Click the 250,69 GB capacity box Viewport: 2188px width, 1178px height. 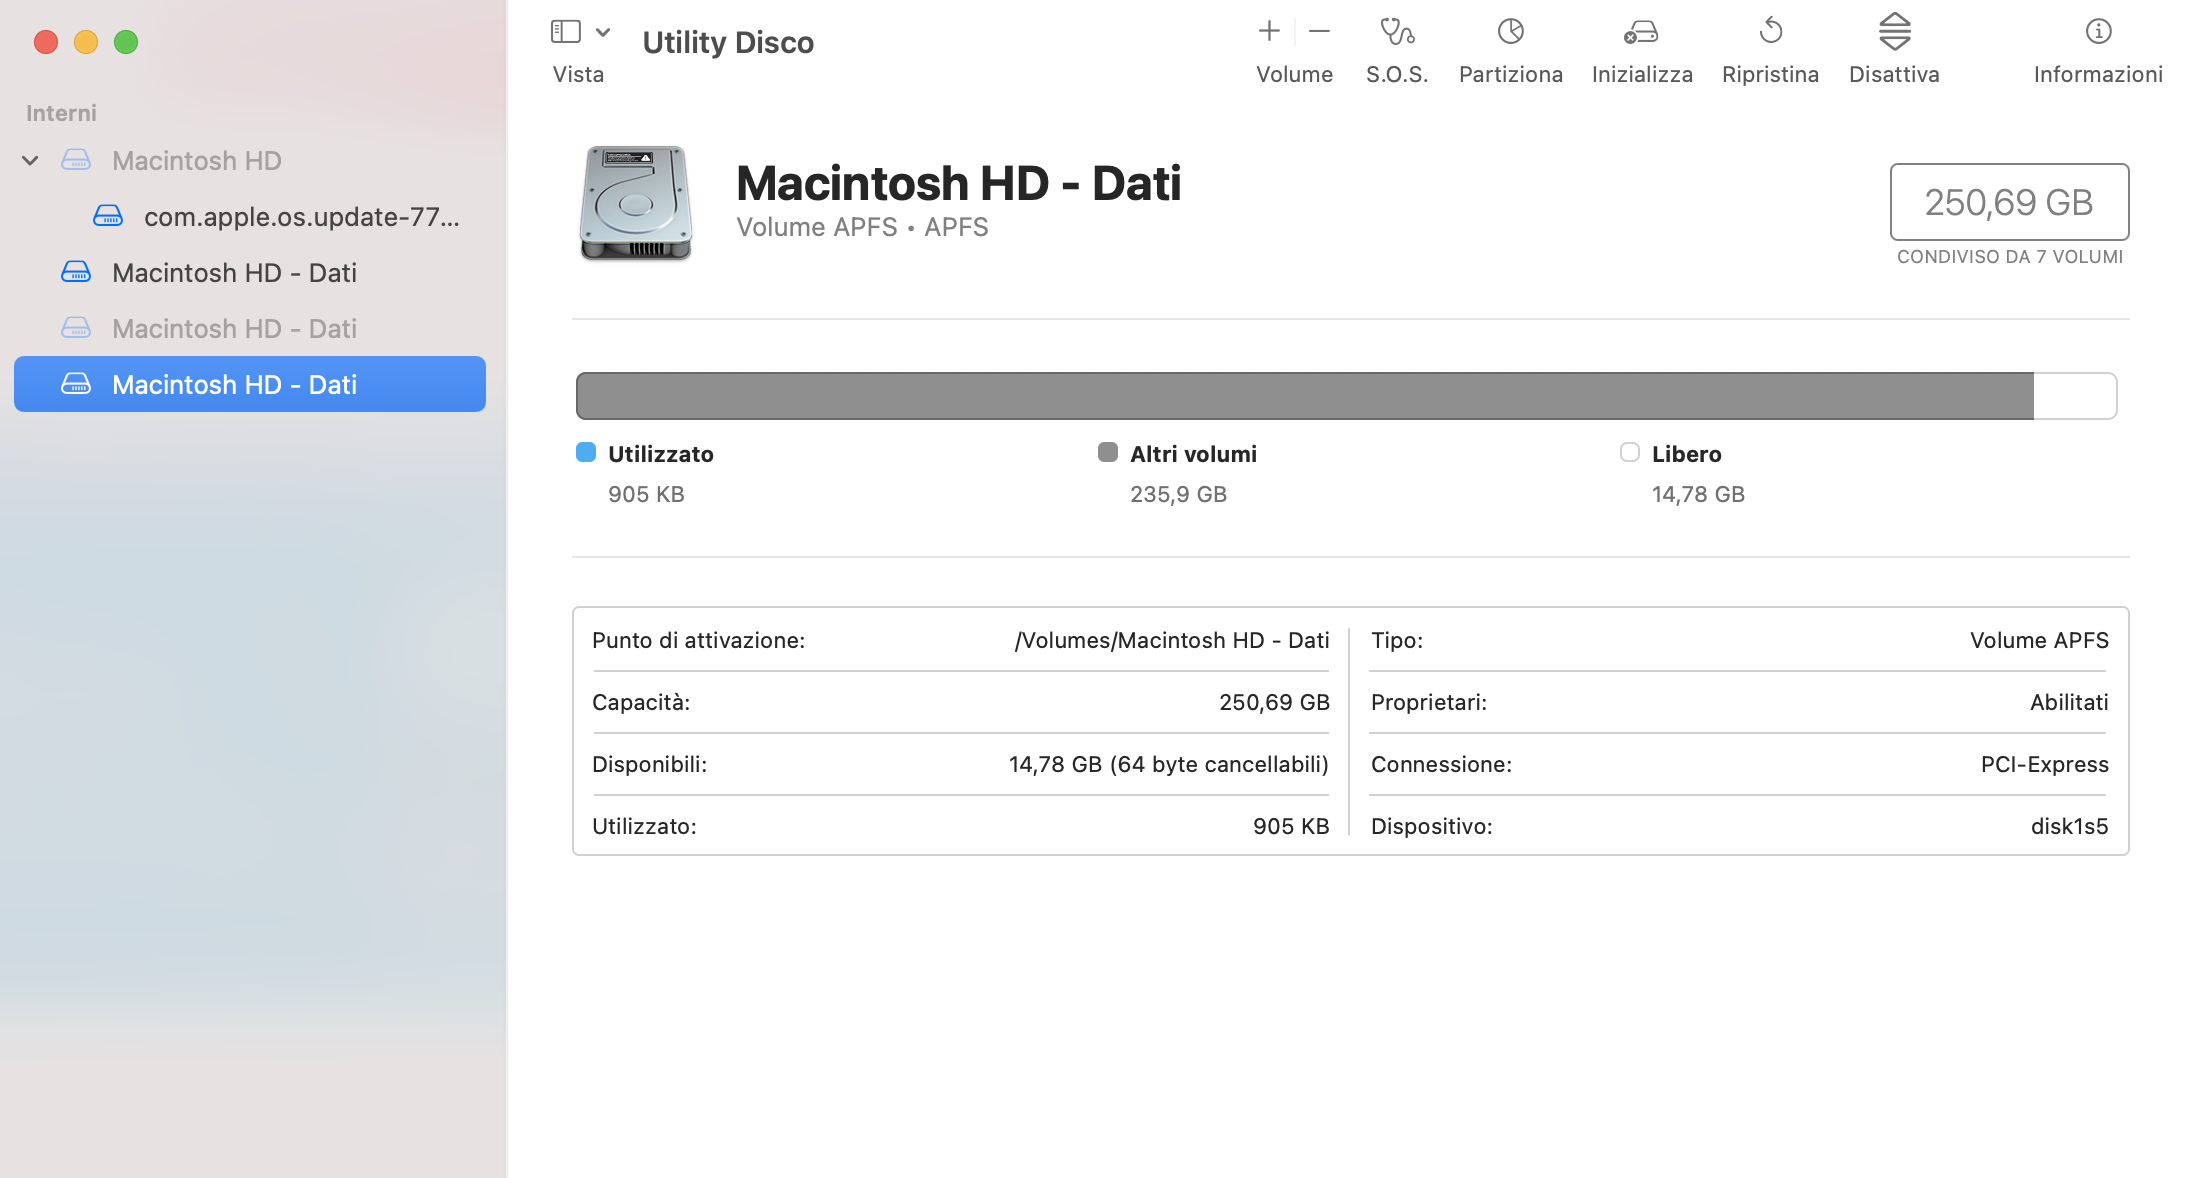[2009, 202]
